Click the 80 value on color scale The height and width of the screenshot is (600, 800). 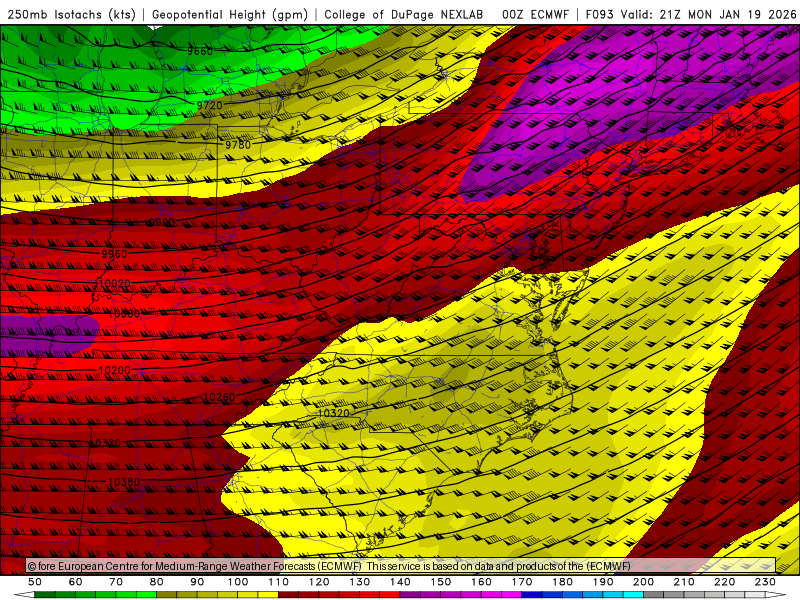[156, 582]
